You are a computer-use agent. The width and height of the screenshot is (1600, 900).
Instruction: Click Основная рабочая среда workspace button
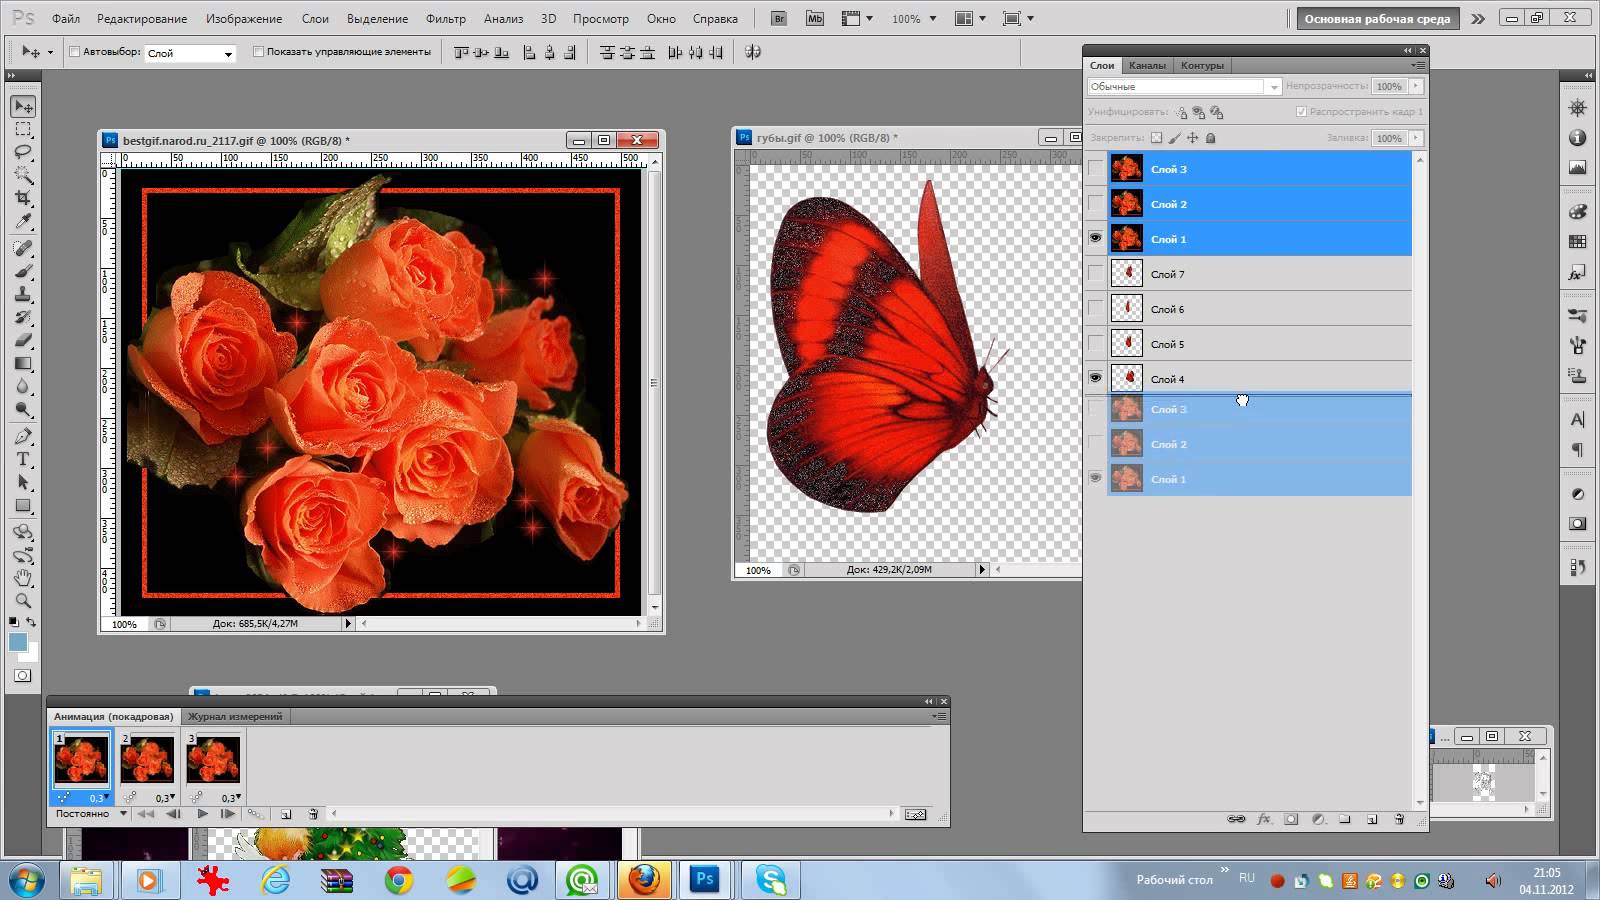coord(1377,18)
